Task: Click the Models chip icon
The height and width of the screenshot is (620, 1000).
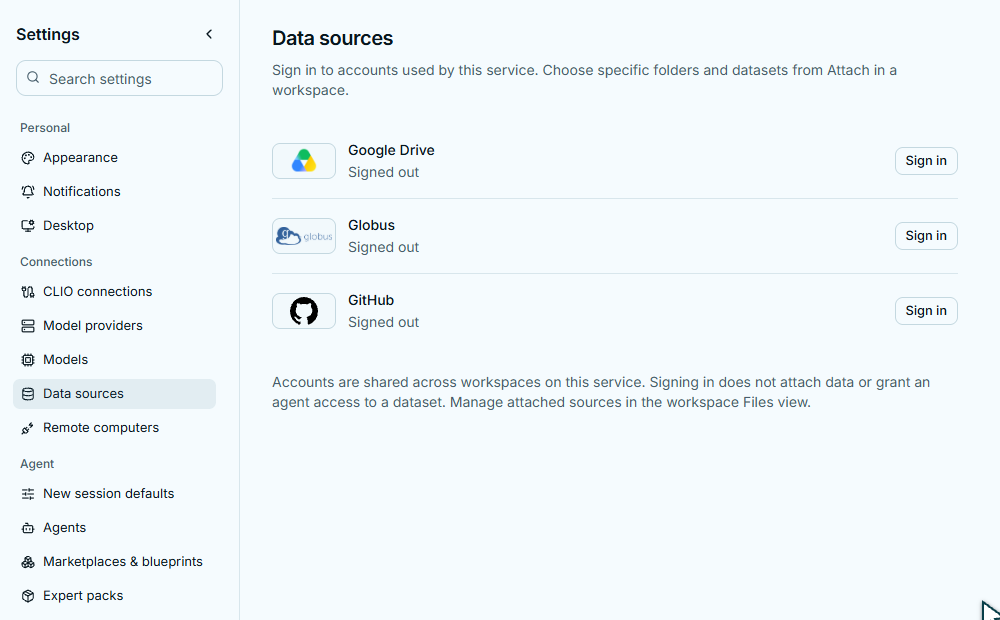Action: [28, 360]
